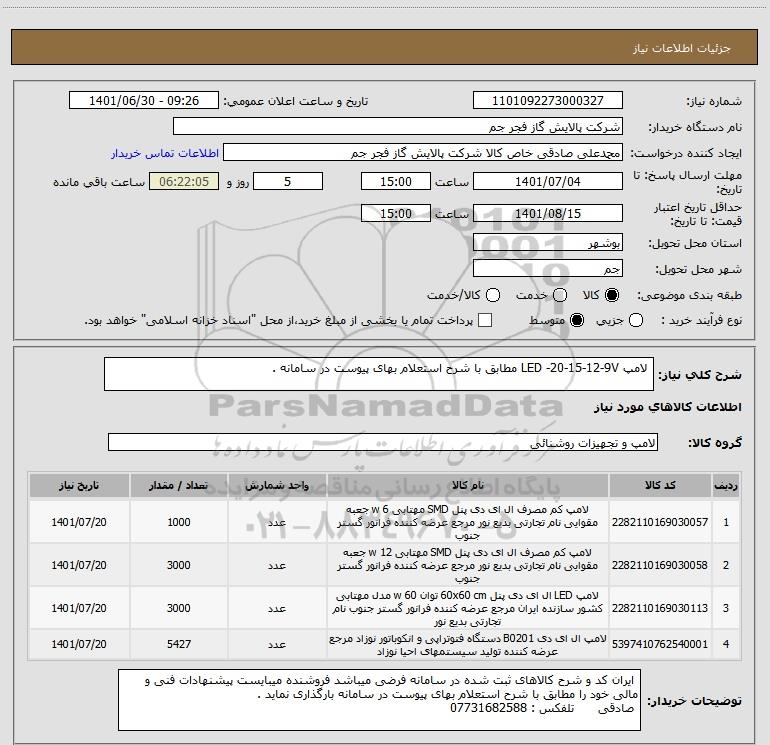Click item code 2282110169030058
This screenshot has width=770, height=745.
click(x=660, y=565)
